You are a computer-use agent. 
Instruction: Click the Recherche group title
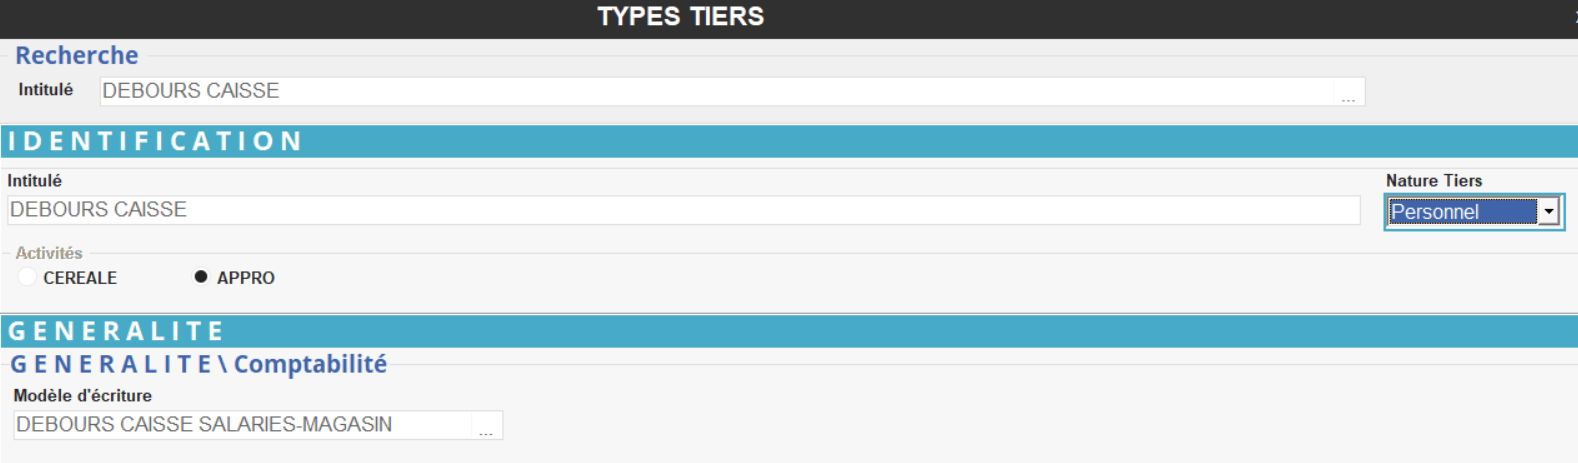click(77, 56)
